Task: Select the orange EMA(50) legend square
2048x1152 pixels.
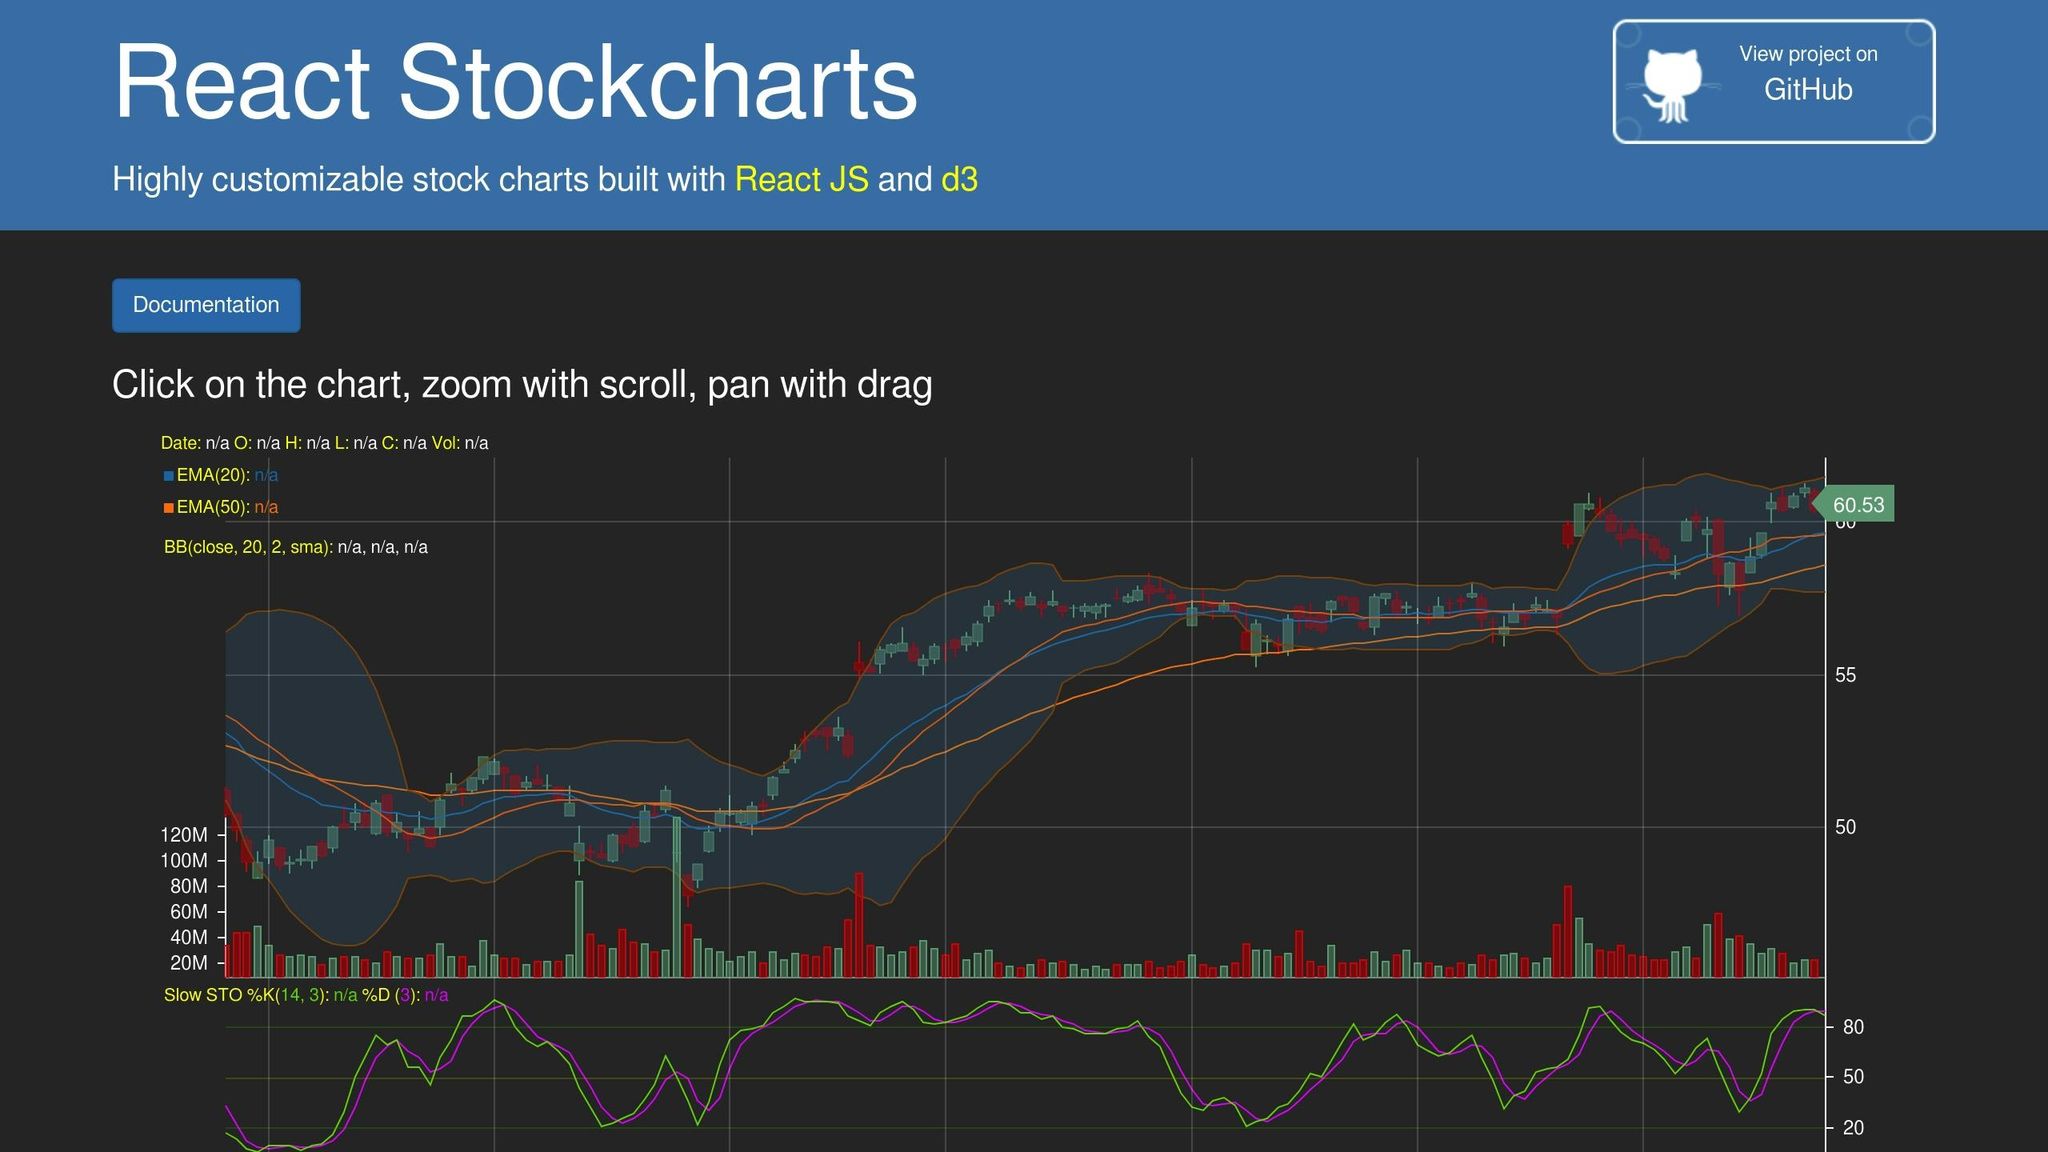Action: coord(168,507)
